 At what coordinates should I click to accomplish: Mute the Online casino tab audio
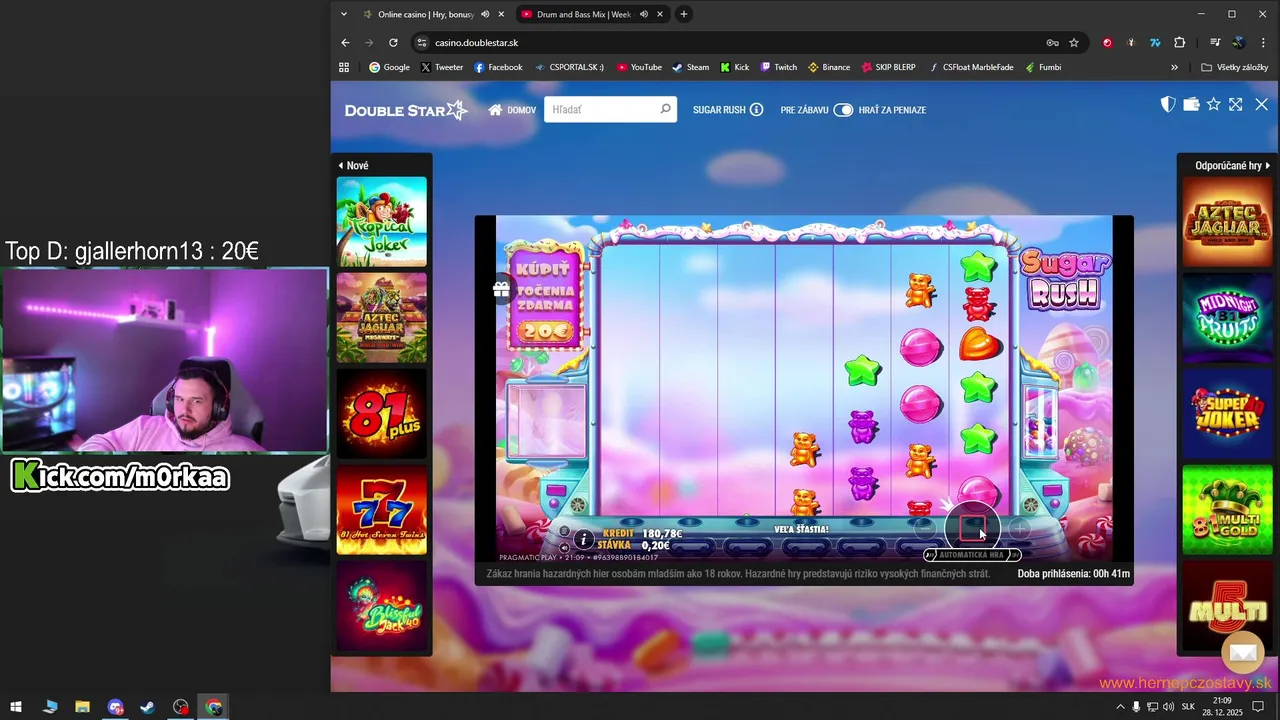485,14
